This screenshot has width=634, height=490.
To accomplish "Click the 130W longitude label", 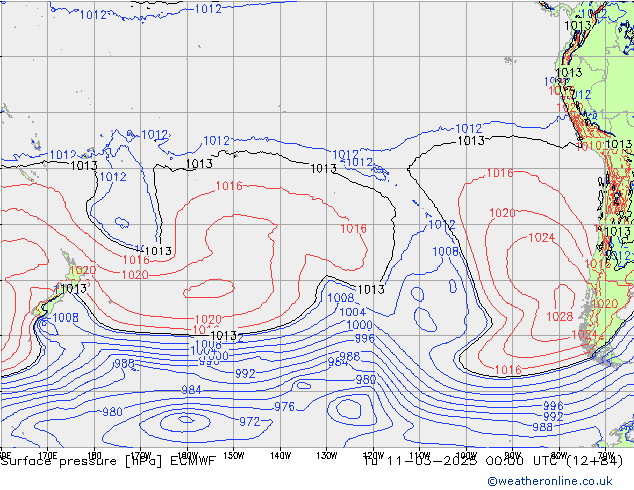I will tap(327, 455).
